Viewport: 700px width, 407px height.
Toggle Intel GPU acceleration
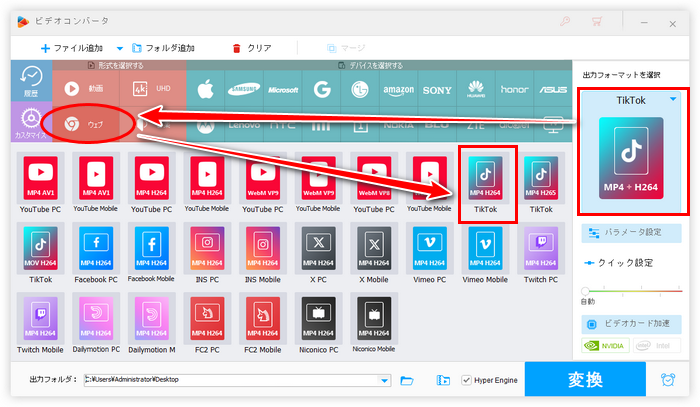tap(657, 345)
